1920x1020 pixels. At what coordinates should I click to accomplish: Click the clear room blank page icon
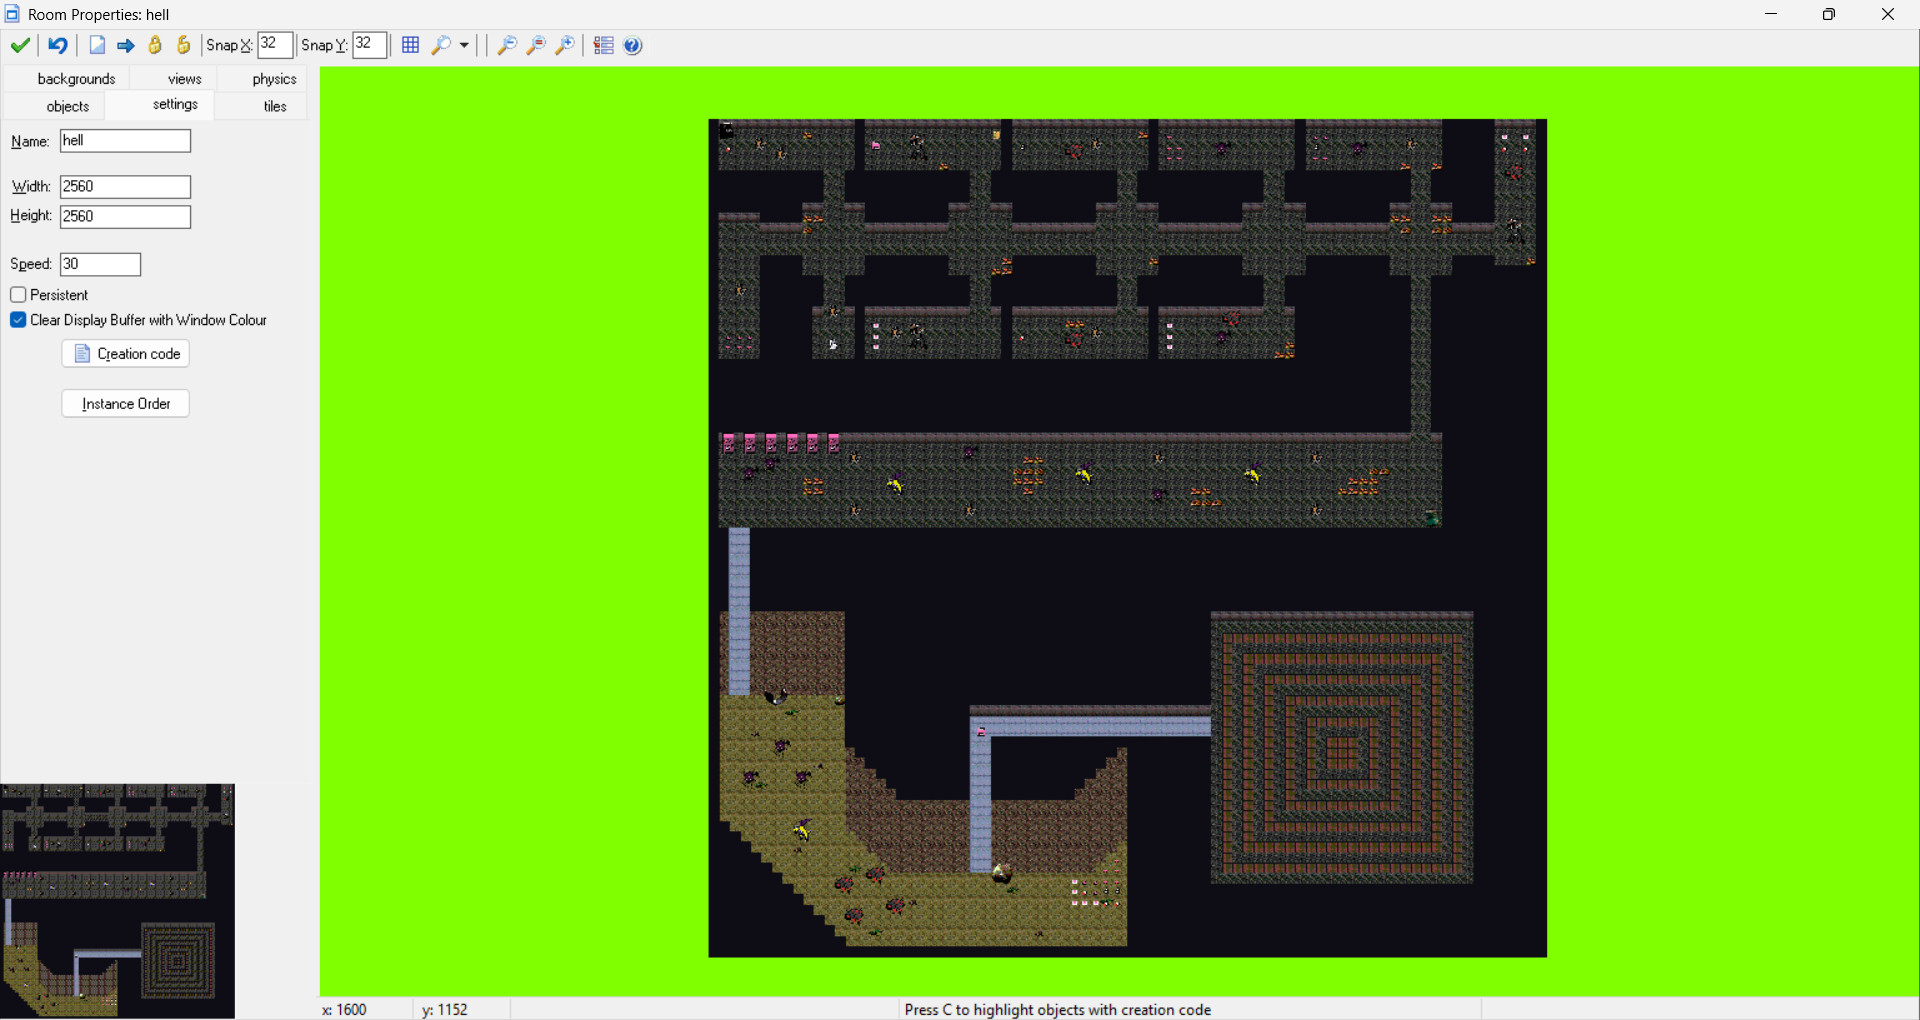97,45
